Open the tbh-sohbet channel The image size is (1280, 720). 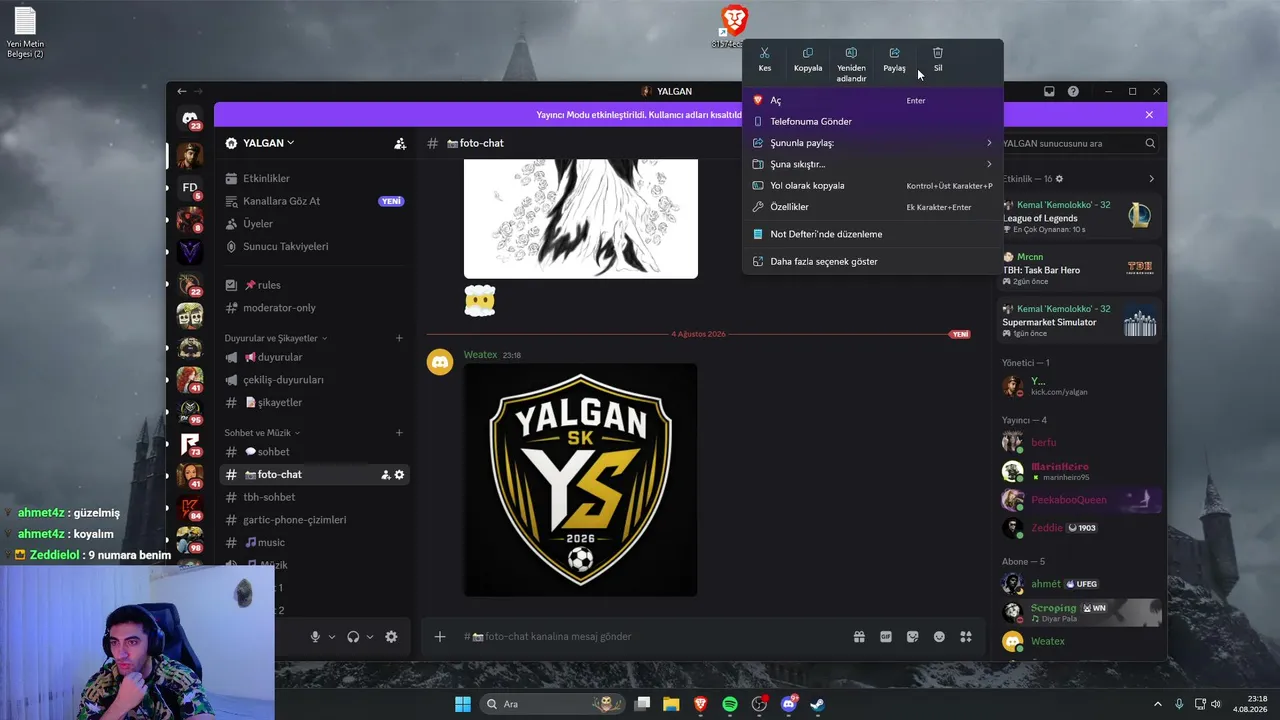[x=314, y=497]
